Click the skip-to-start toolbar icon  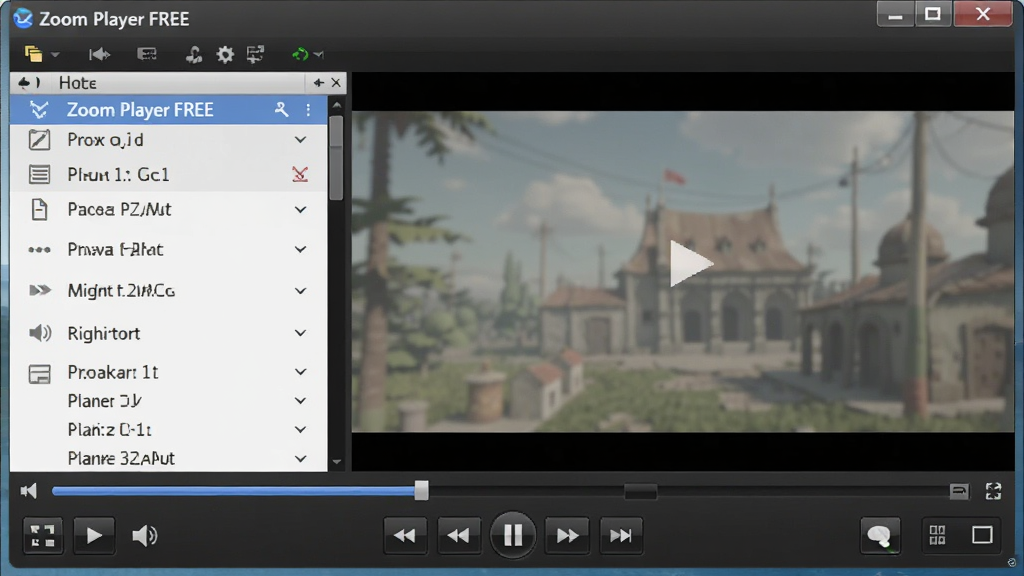(99, 54)
